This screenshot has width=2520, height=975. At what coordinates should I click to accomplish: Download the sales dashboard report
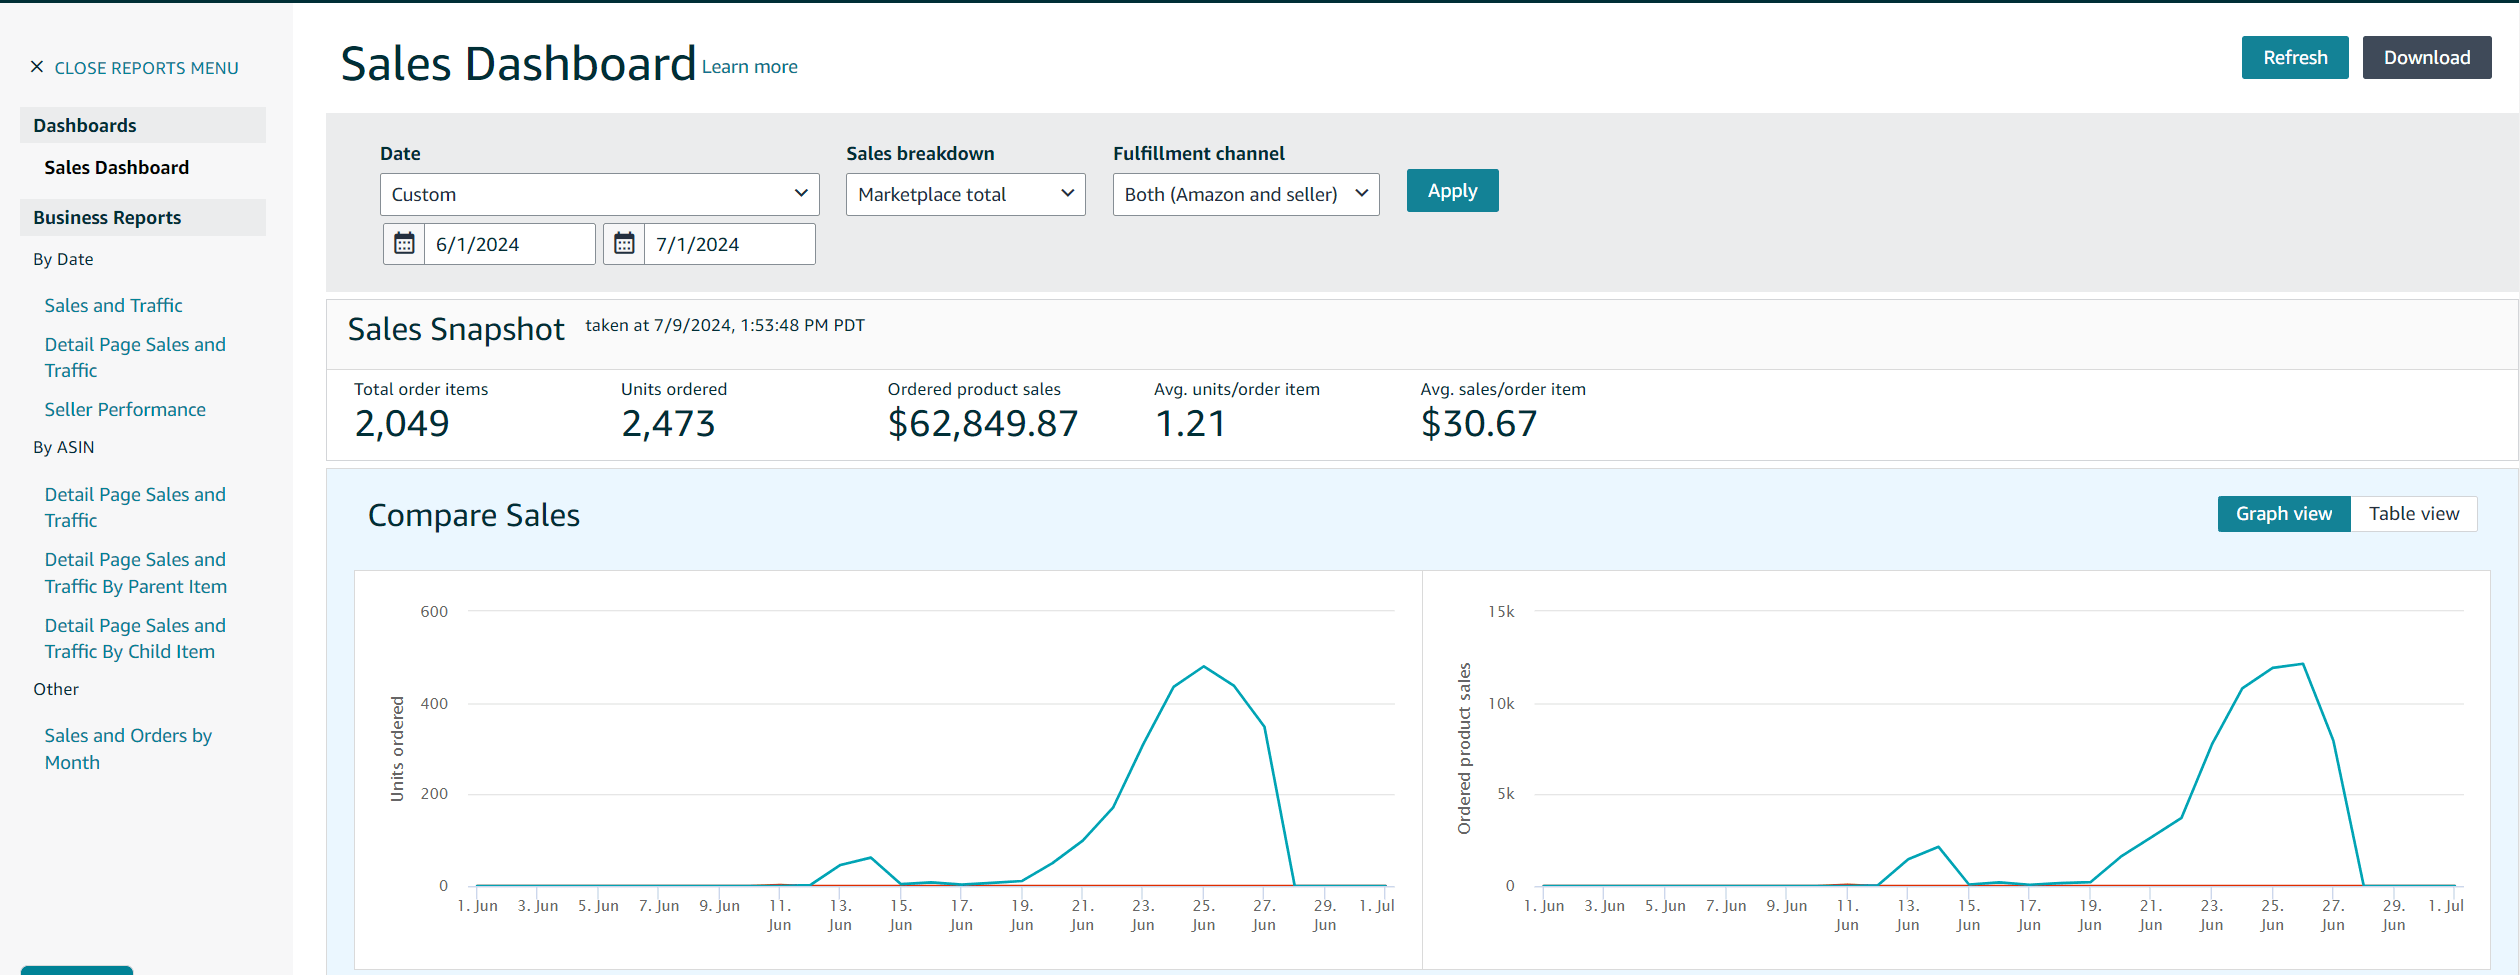[2426, 58]
